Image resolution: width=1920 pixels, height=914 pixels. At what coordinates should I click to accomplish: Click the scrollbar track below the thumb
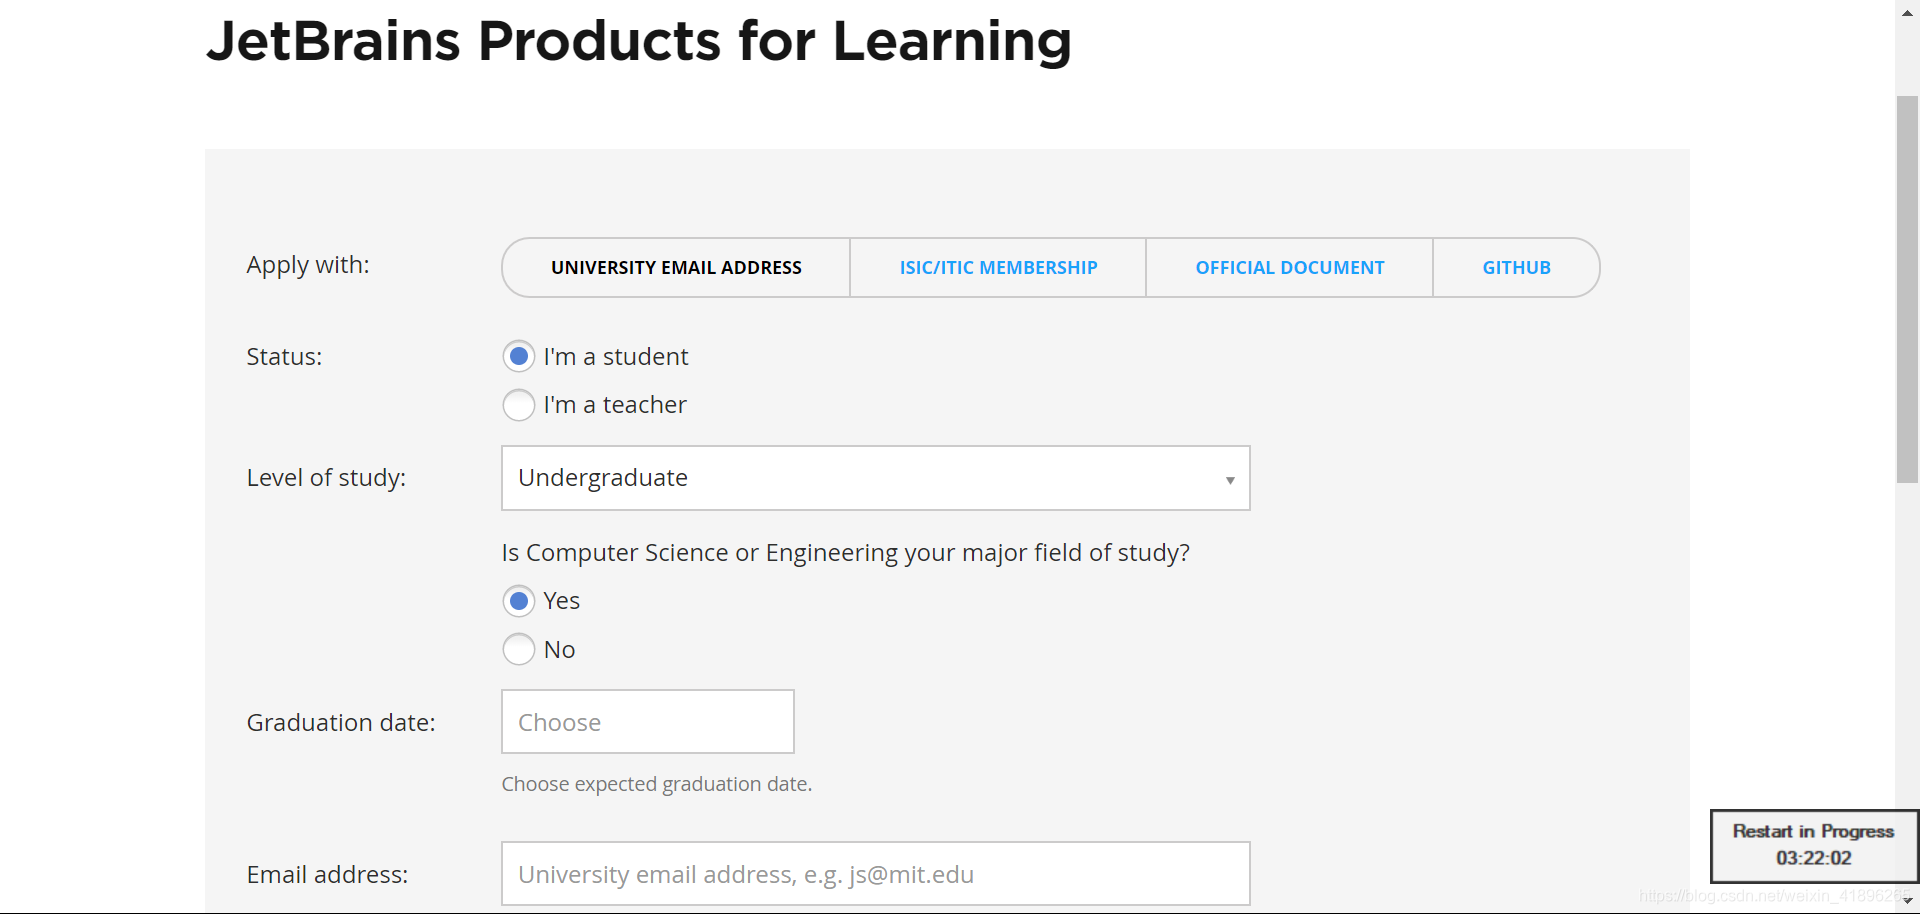1907,650
